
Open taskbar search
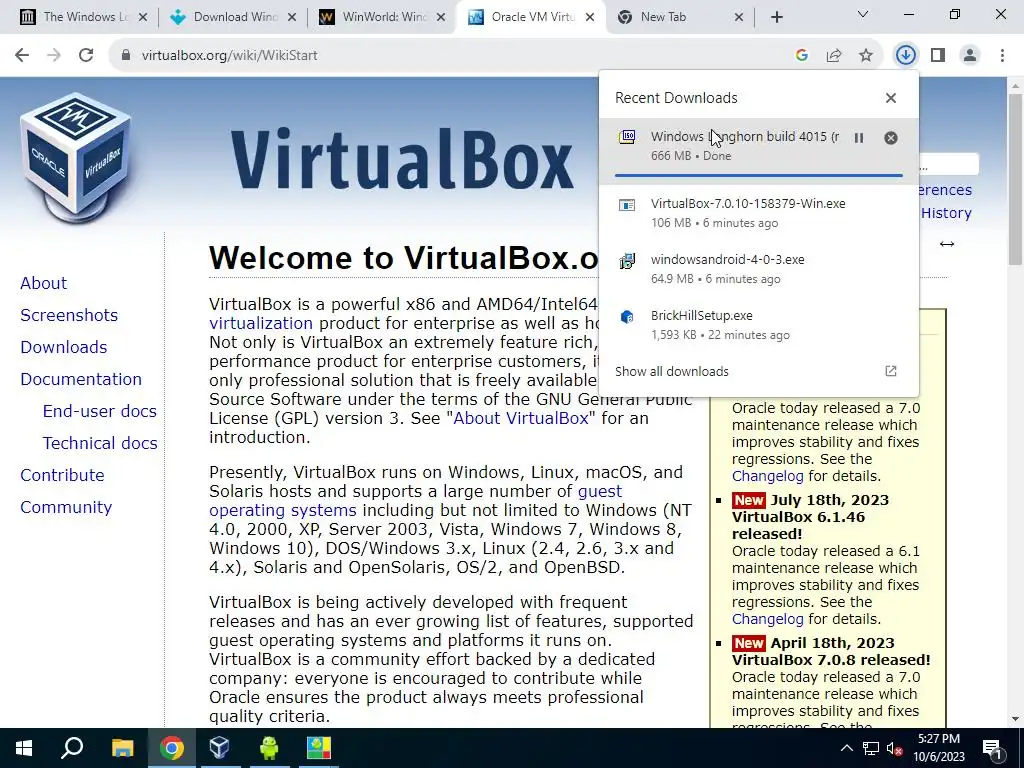click(x=72, y=748)
